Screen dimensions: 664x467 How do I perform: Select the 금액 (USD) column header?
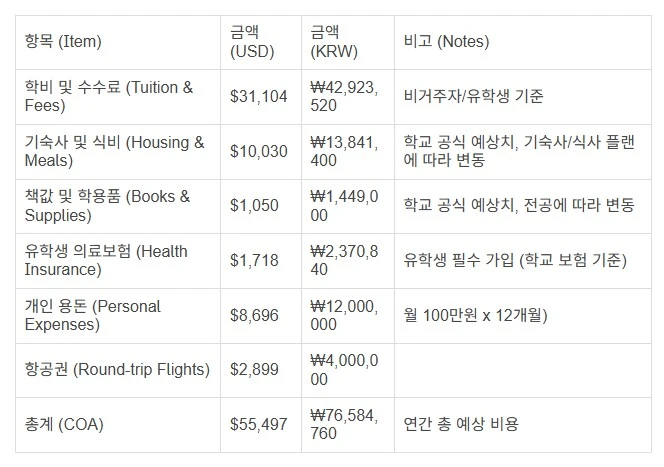[261, 42]
